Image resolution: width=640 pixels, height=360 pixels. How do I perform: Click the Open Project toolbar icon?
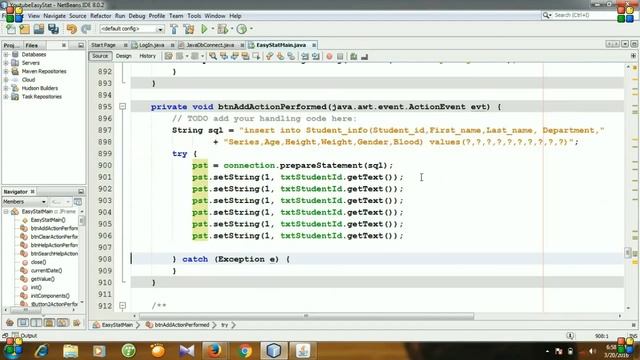[x=39, y=29]
